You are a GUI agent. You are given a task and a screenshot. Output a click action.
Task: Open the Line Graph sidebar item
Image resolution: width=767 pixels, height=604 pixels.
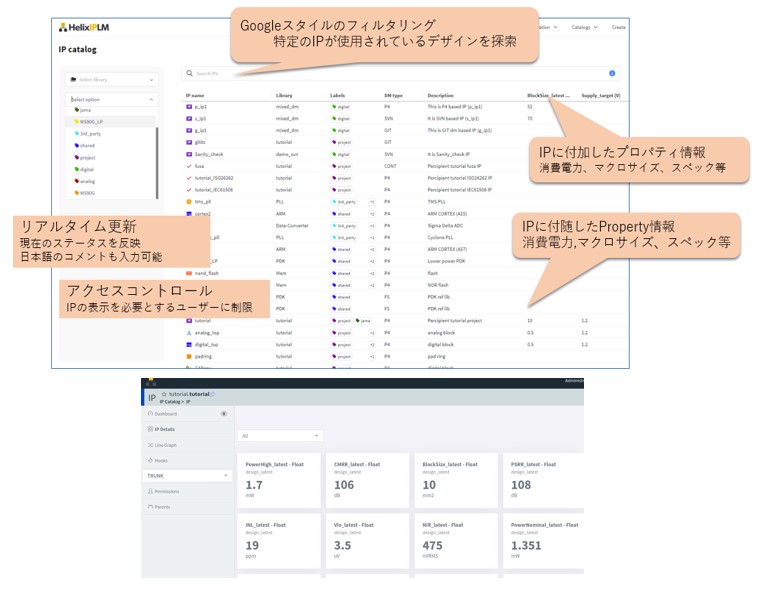[187, 445]
